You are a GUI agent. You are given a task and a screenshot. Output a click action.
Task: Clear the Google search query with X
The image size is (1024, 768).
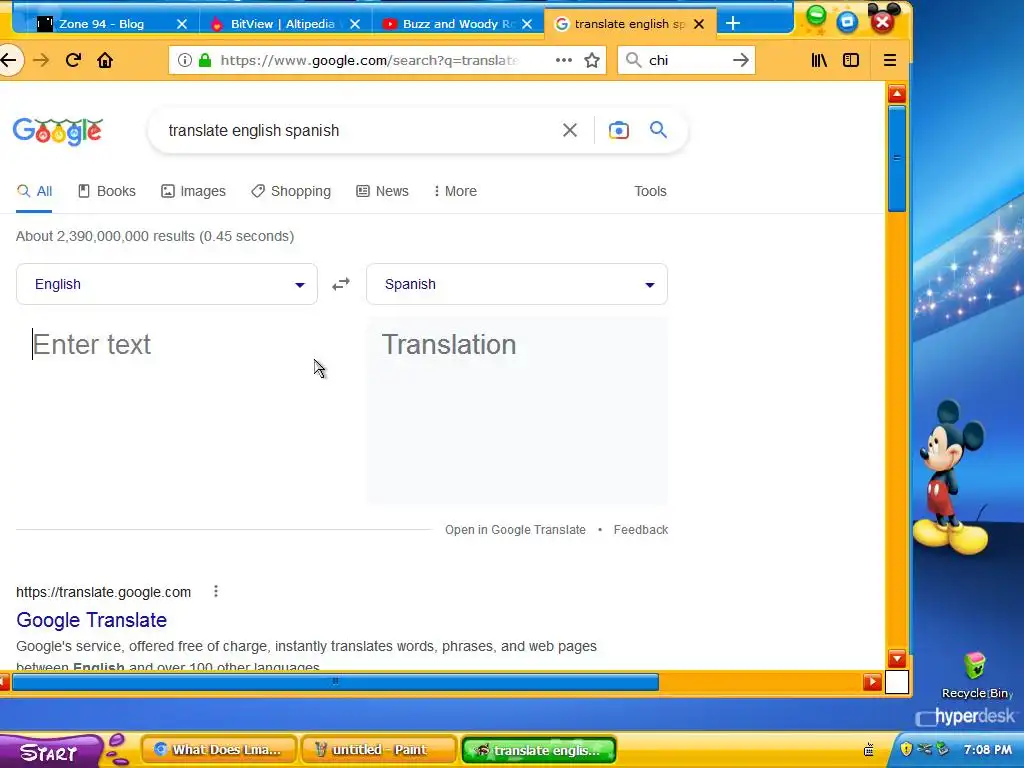click(569, 130)
